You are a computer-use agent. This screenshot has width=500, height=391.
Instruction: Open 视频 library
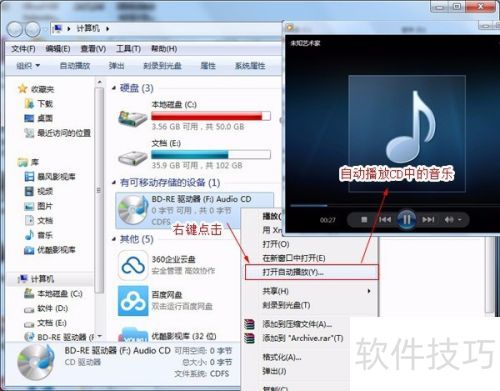click(x=39, y=191)
